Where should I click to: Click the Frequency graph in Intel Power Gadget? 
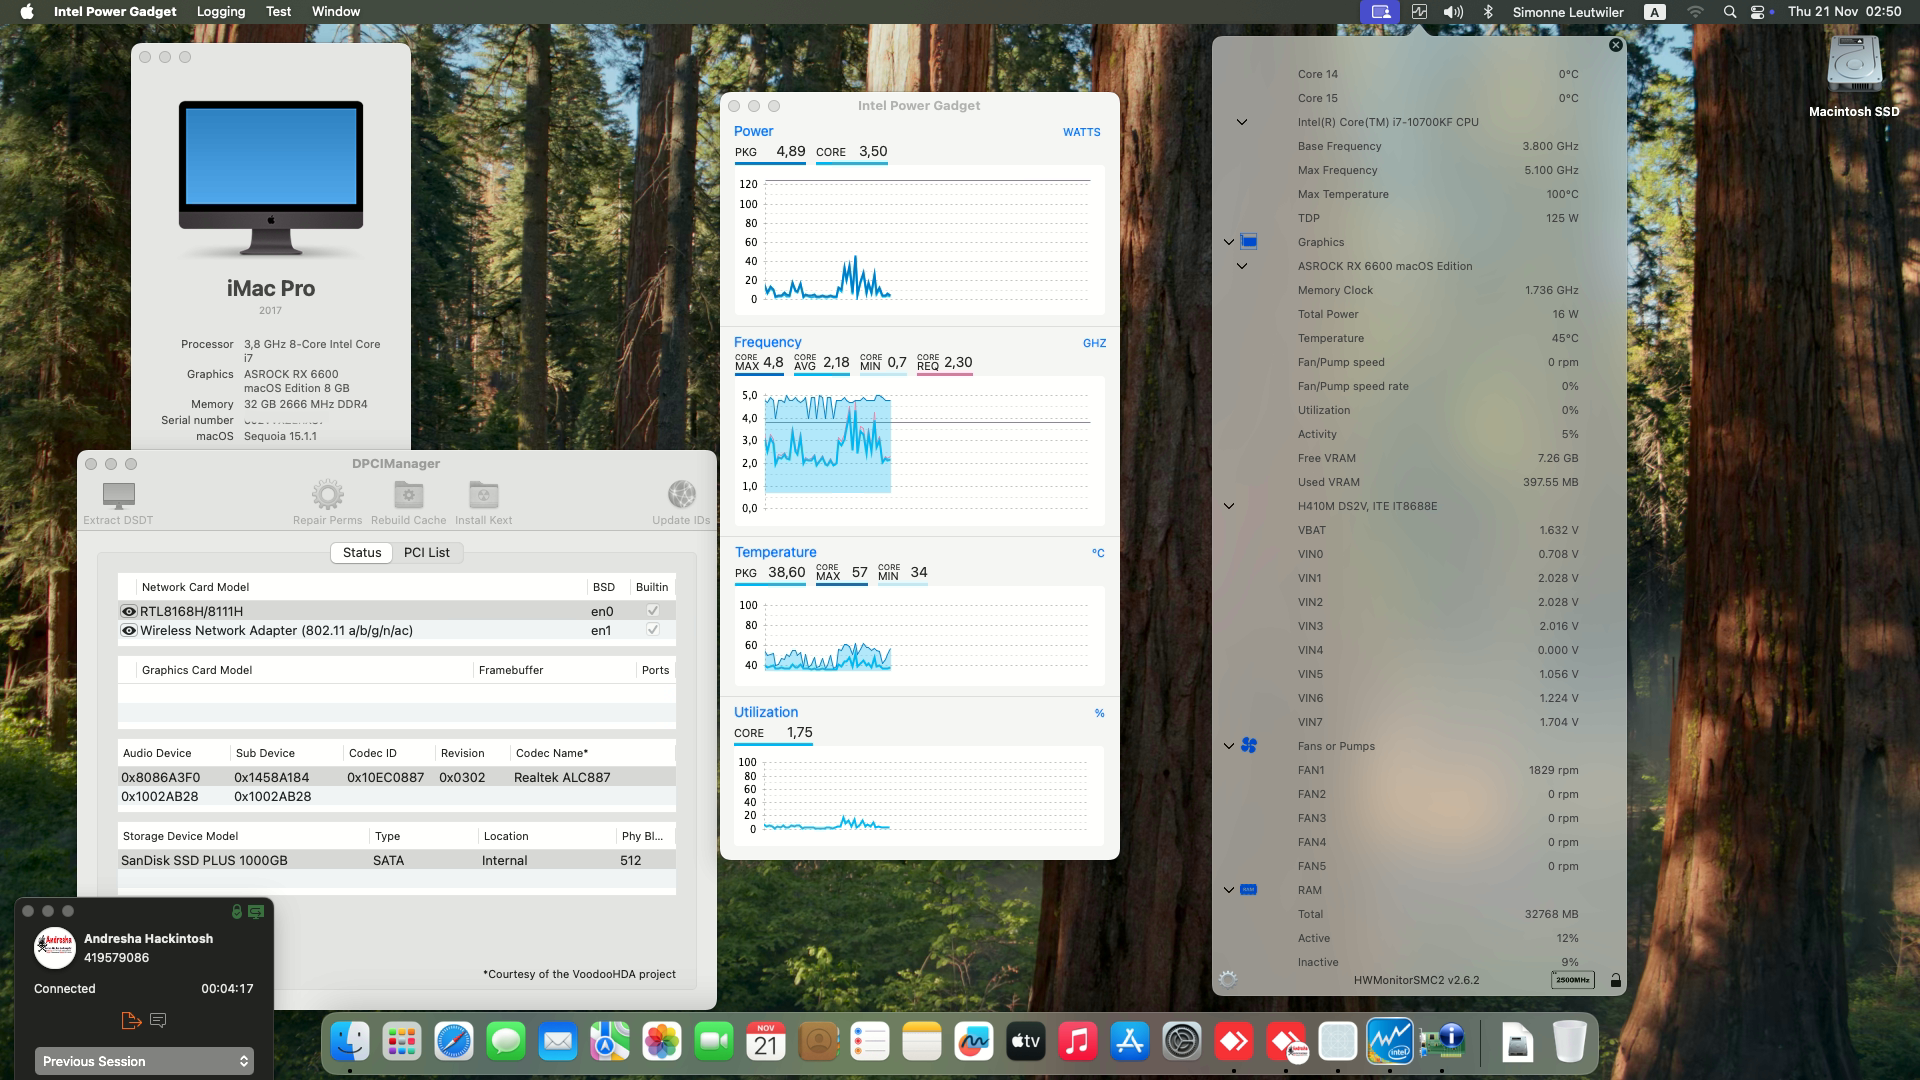[x=919, y=450]
